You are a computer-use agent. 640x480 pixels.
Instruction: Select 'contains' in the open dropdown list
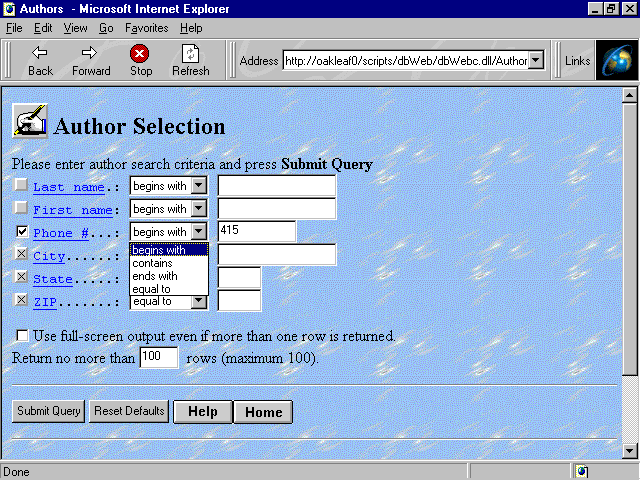tap(152, 263)
